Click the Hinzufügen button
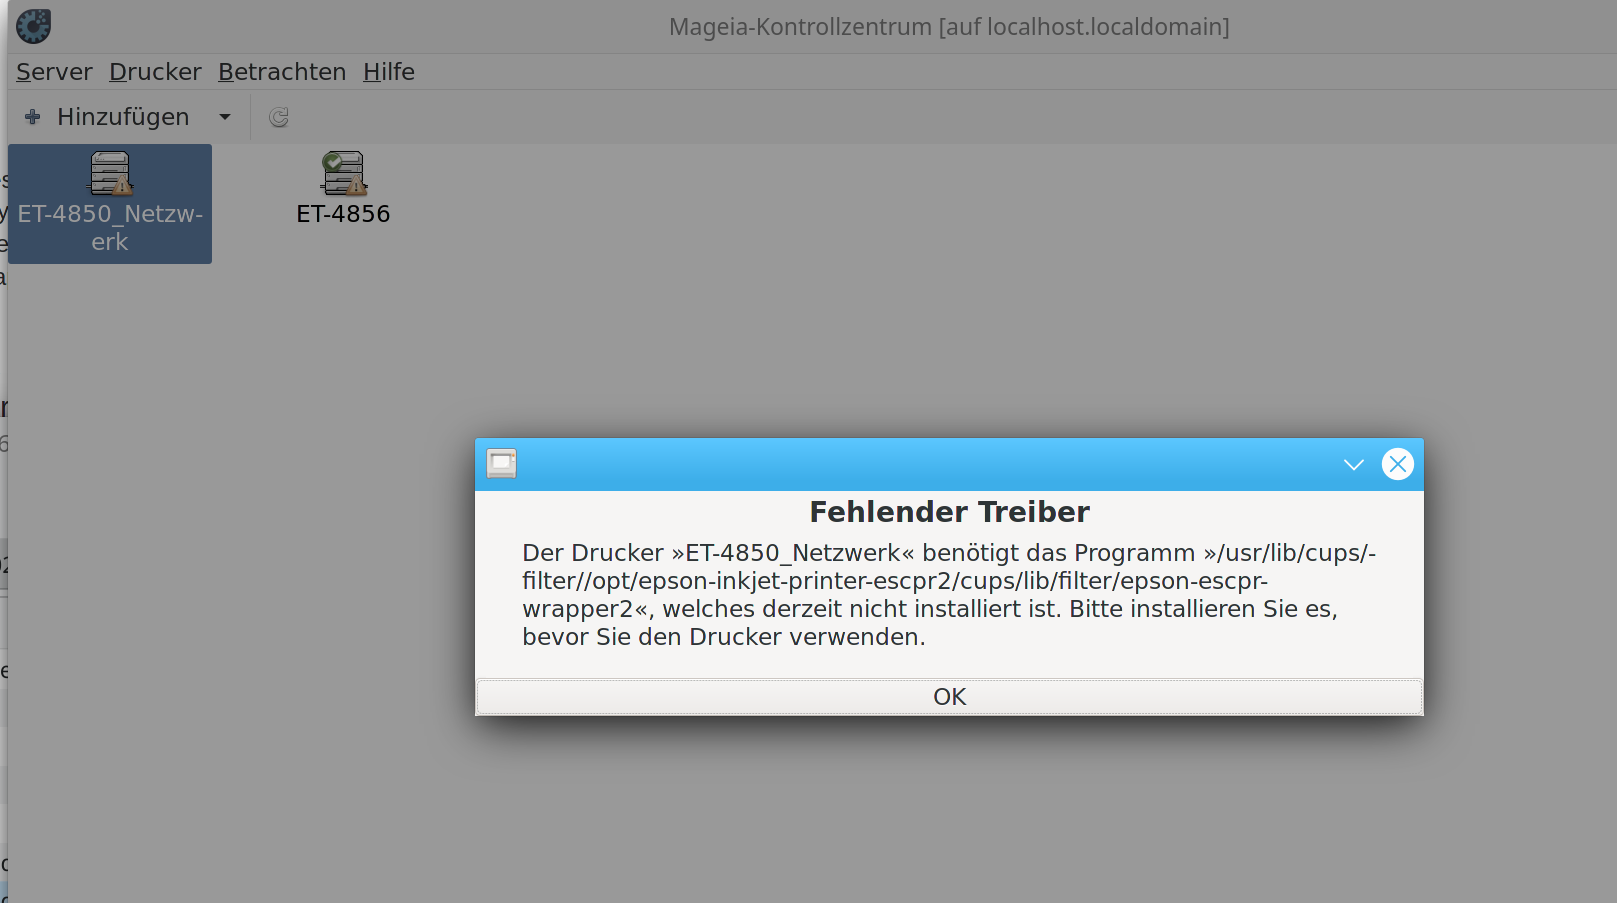The height and width of the screenshot is (903, 1617). 123,117
